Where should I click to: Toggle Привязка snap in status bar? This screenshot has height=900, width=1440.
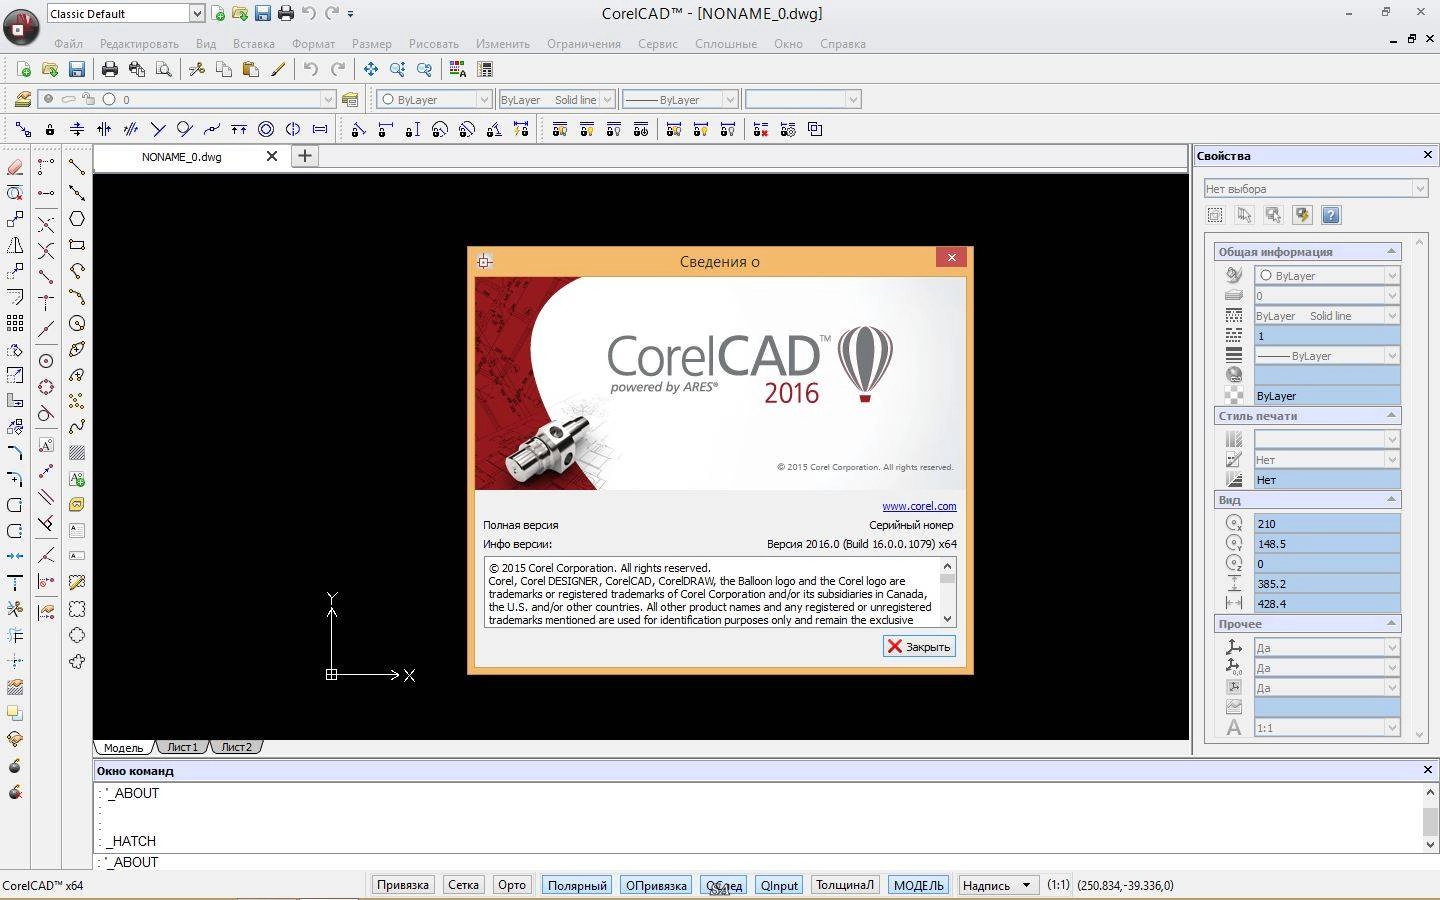[x=403, y=885]
